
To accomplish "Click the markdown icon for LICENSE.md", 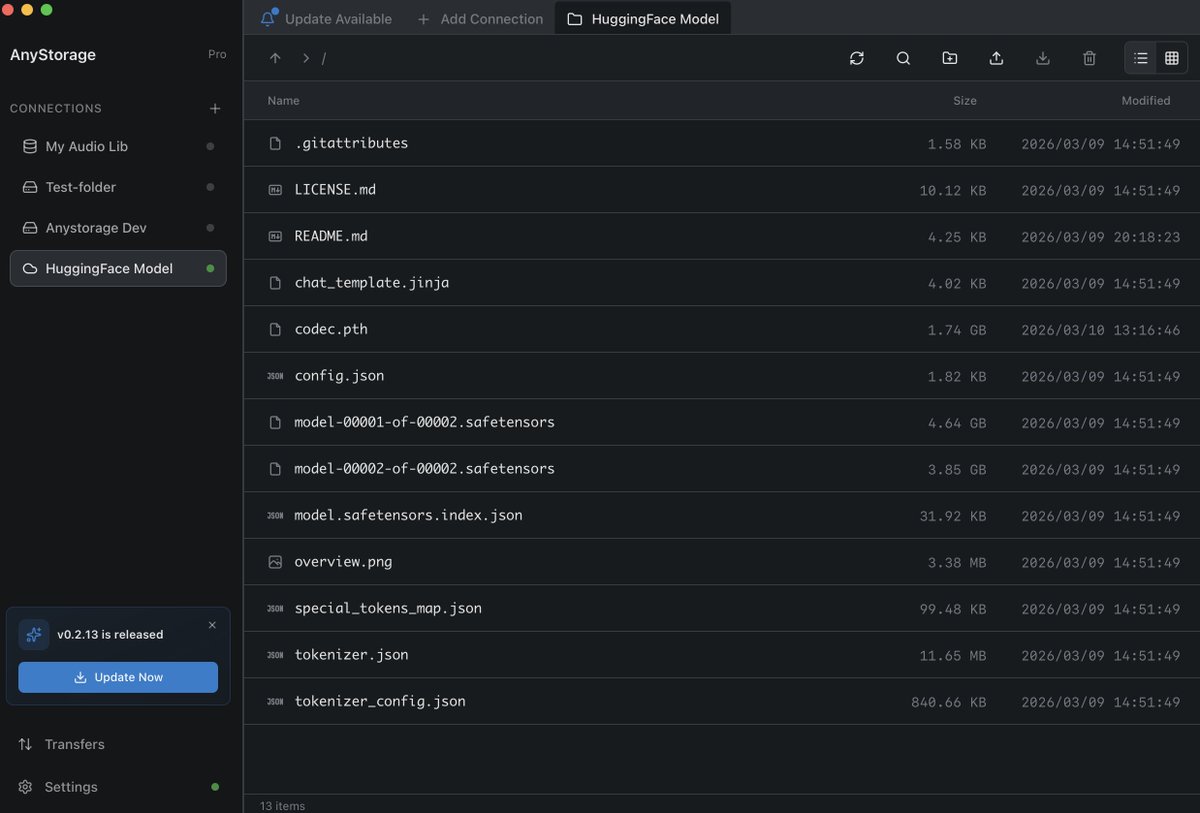I will 275,190.
